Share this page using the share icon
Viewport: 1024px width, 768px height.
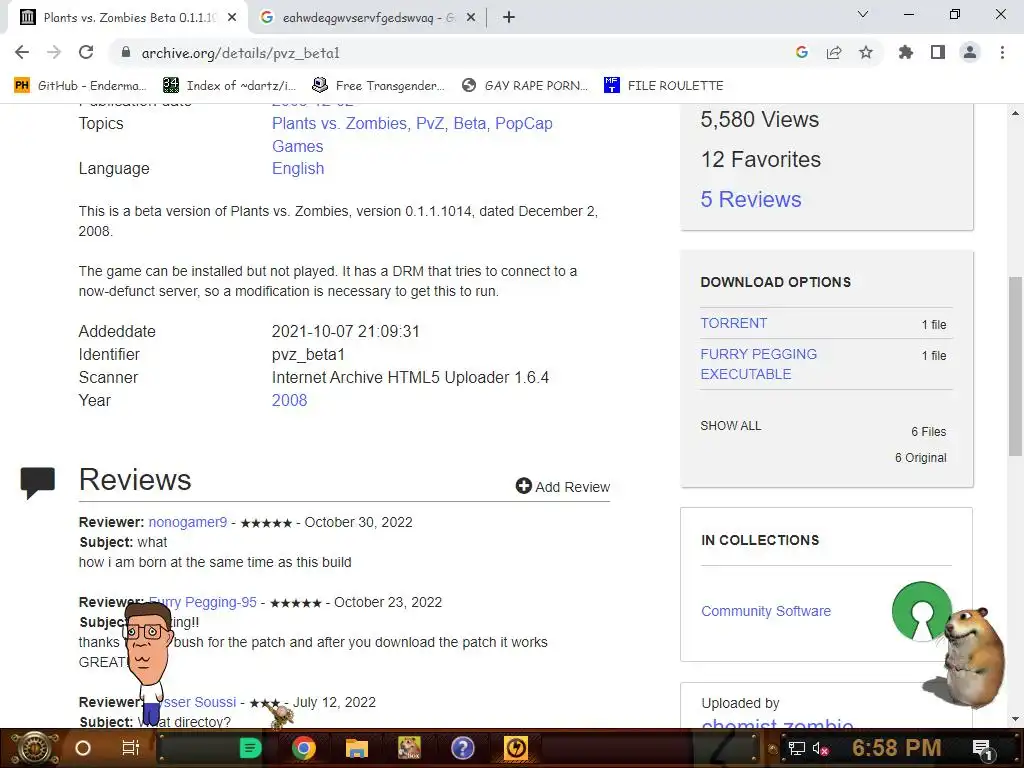834,53
